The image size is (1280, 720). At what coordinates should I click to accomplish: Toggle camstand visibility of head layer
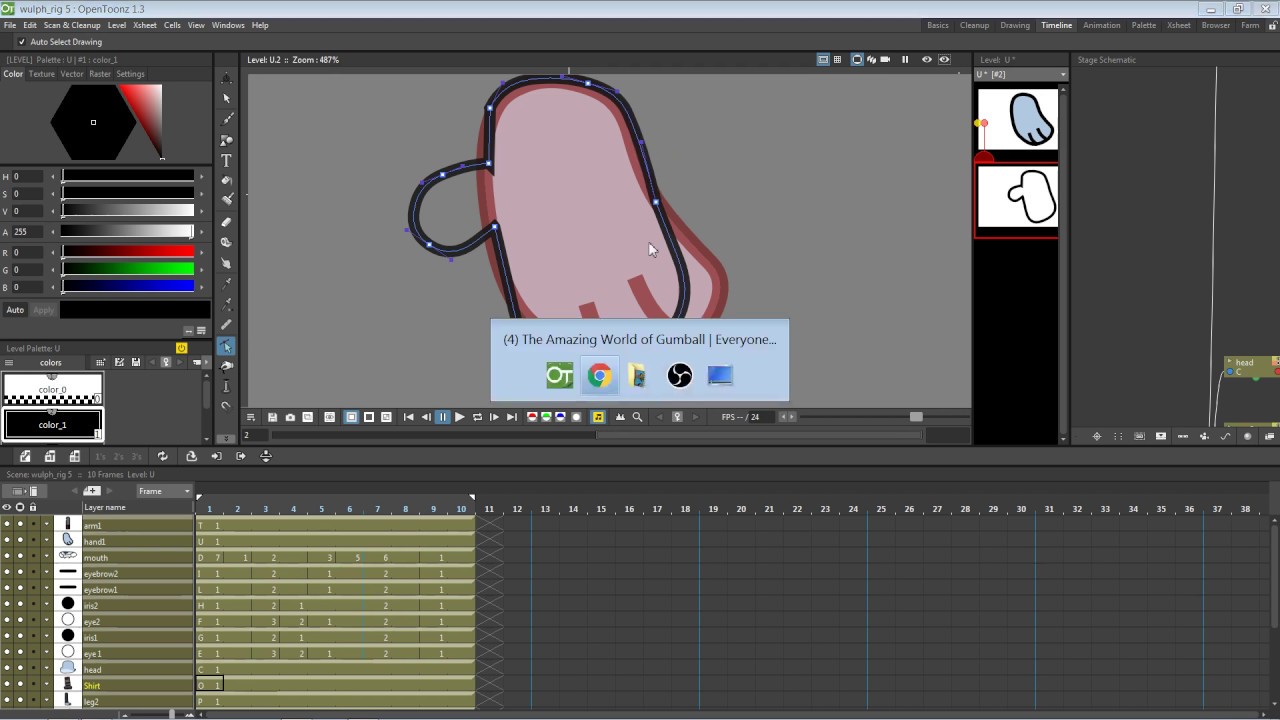19,670
